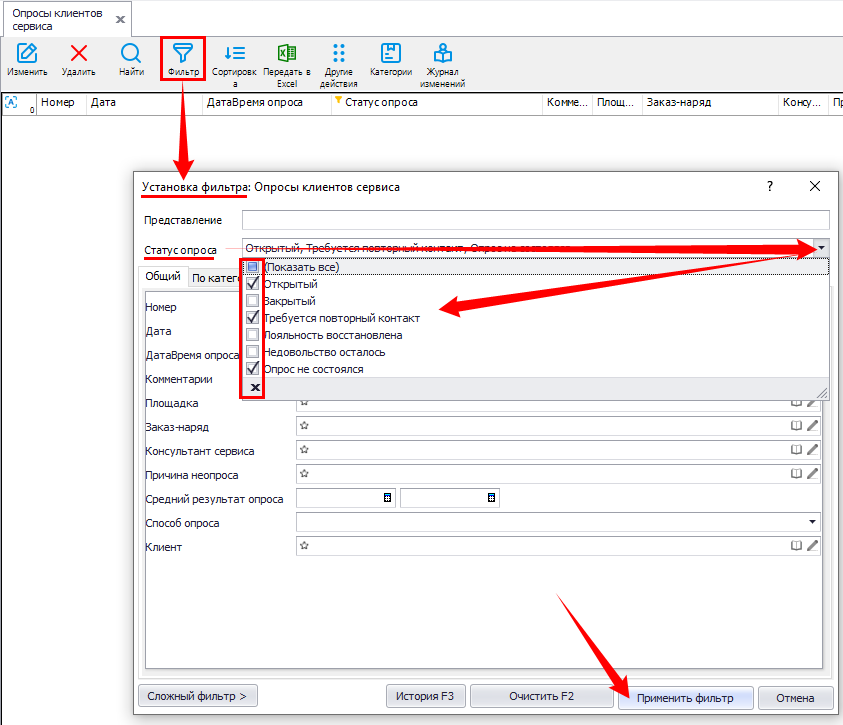Open Журнал изменений icon
This screenshot has height=725, width=843.
pyautogui.click(x=442, y=54)
